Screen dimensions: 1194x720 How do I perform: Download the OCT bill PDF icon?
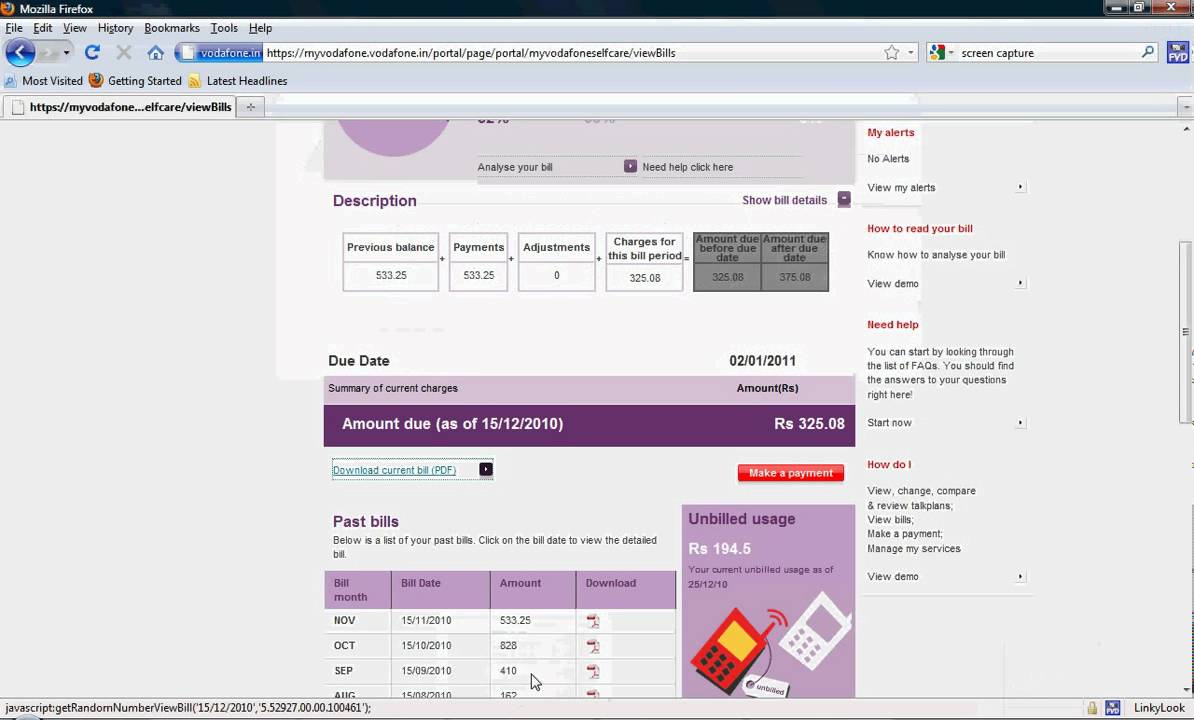592,646
